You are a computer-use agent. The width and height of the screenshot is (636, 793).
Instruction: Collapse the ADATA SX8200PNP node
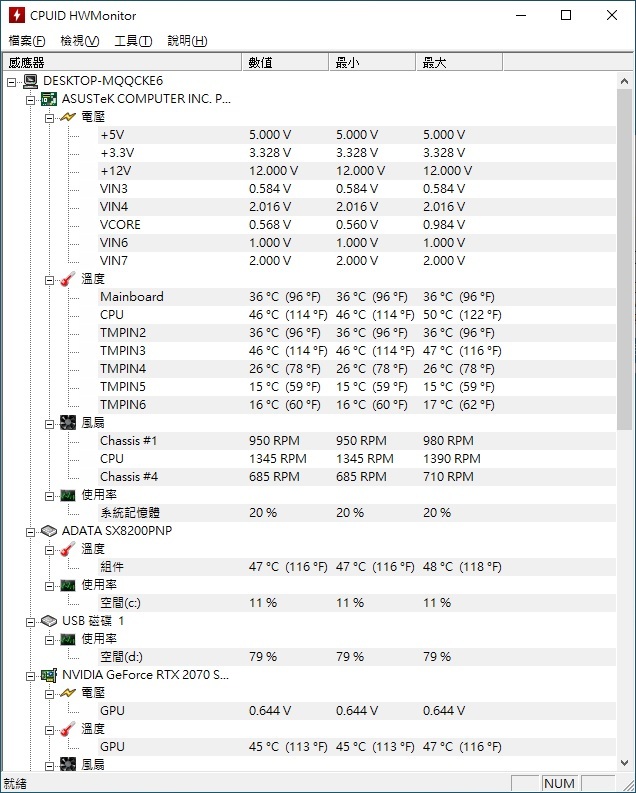coord(30,532)
